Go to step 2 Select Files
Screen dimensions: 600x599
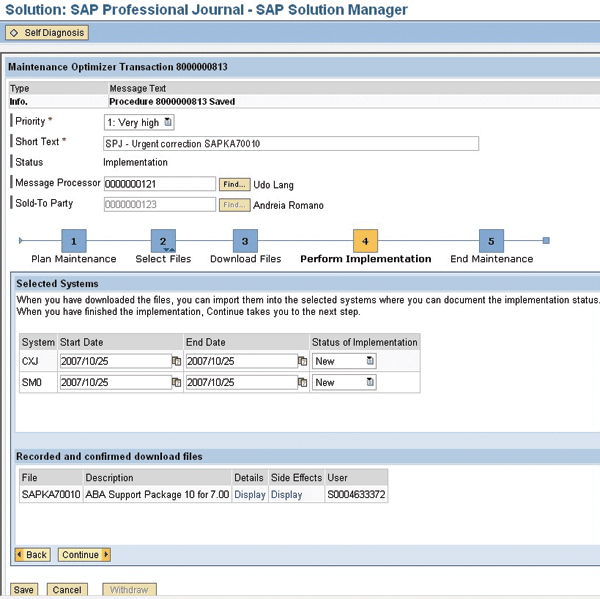[163, 241]
